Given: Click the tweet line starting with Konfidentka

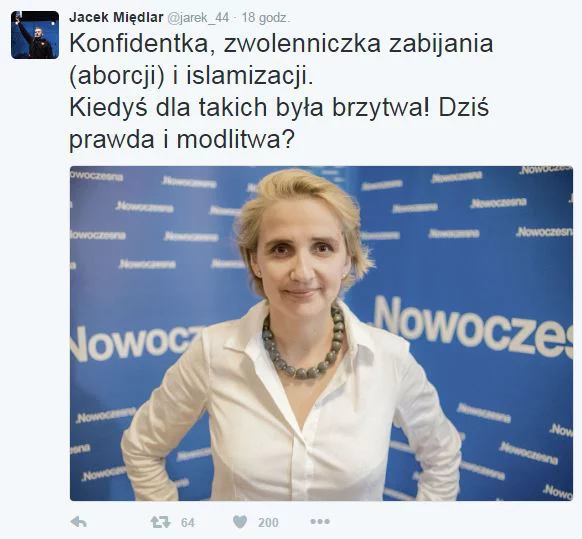Looking at the screenshot, I should tap(281, 44).
